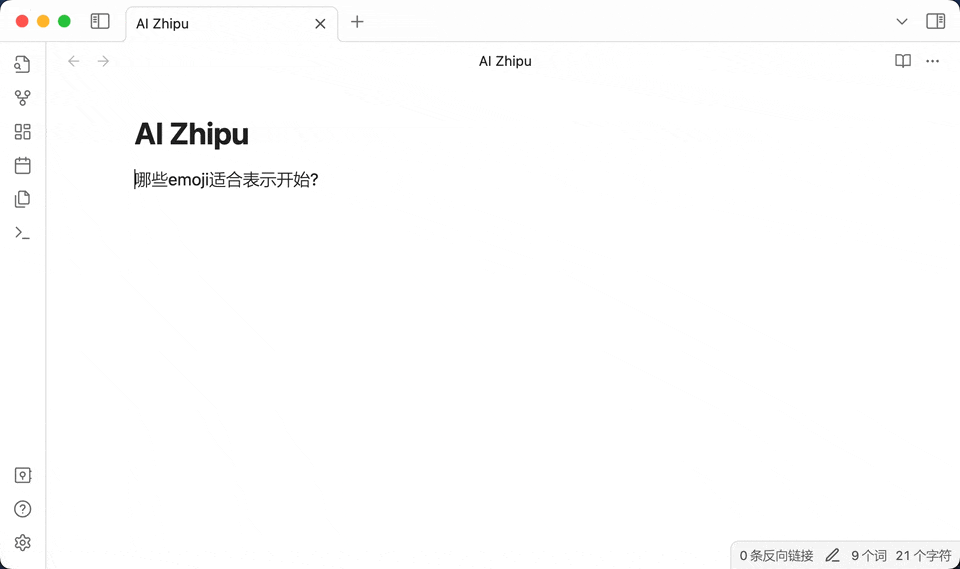Add a new tab with plus
Screen dimensions: 960x569
(x=357, y=22)
